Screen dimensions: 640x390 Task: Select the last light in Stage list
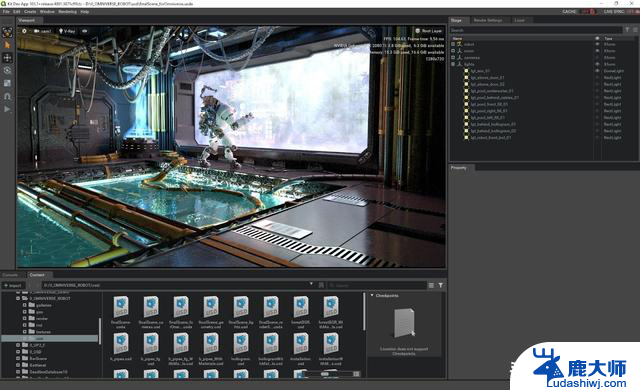pyautogui.click(x=491, y=138)
